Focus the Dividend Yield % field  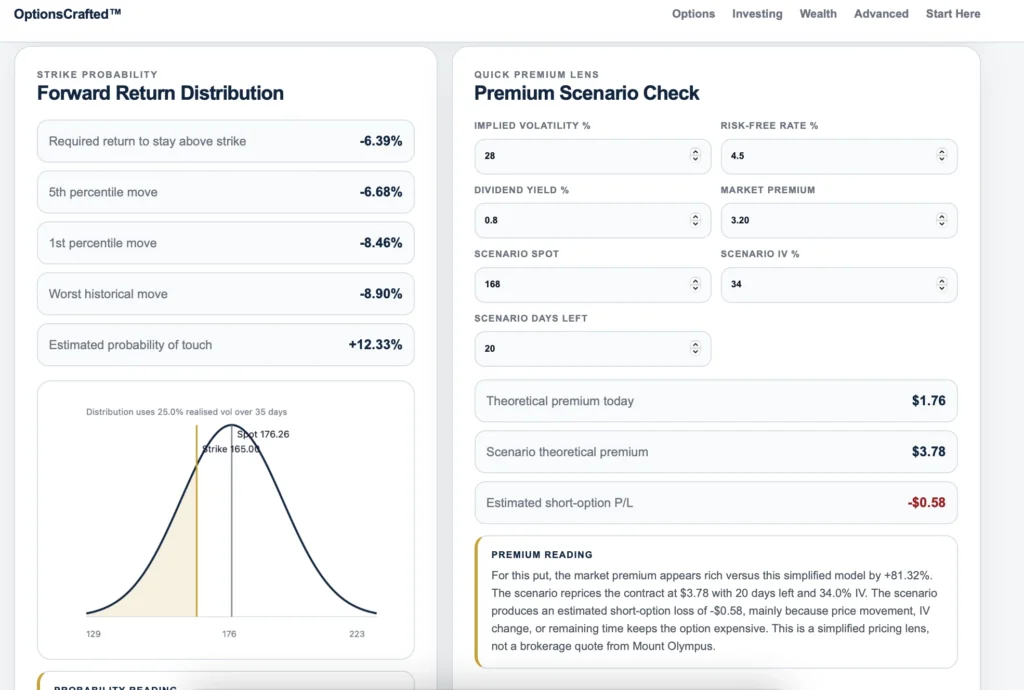pos(592,220)
